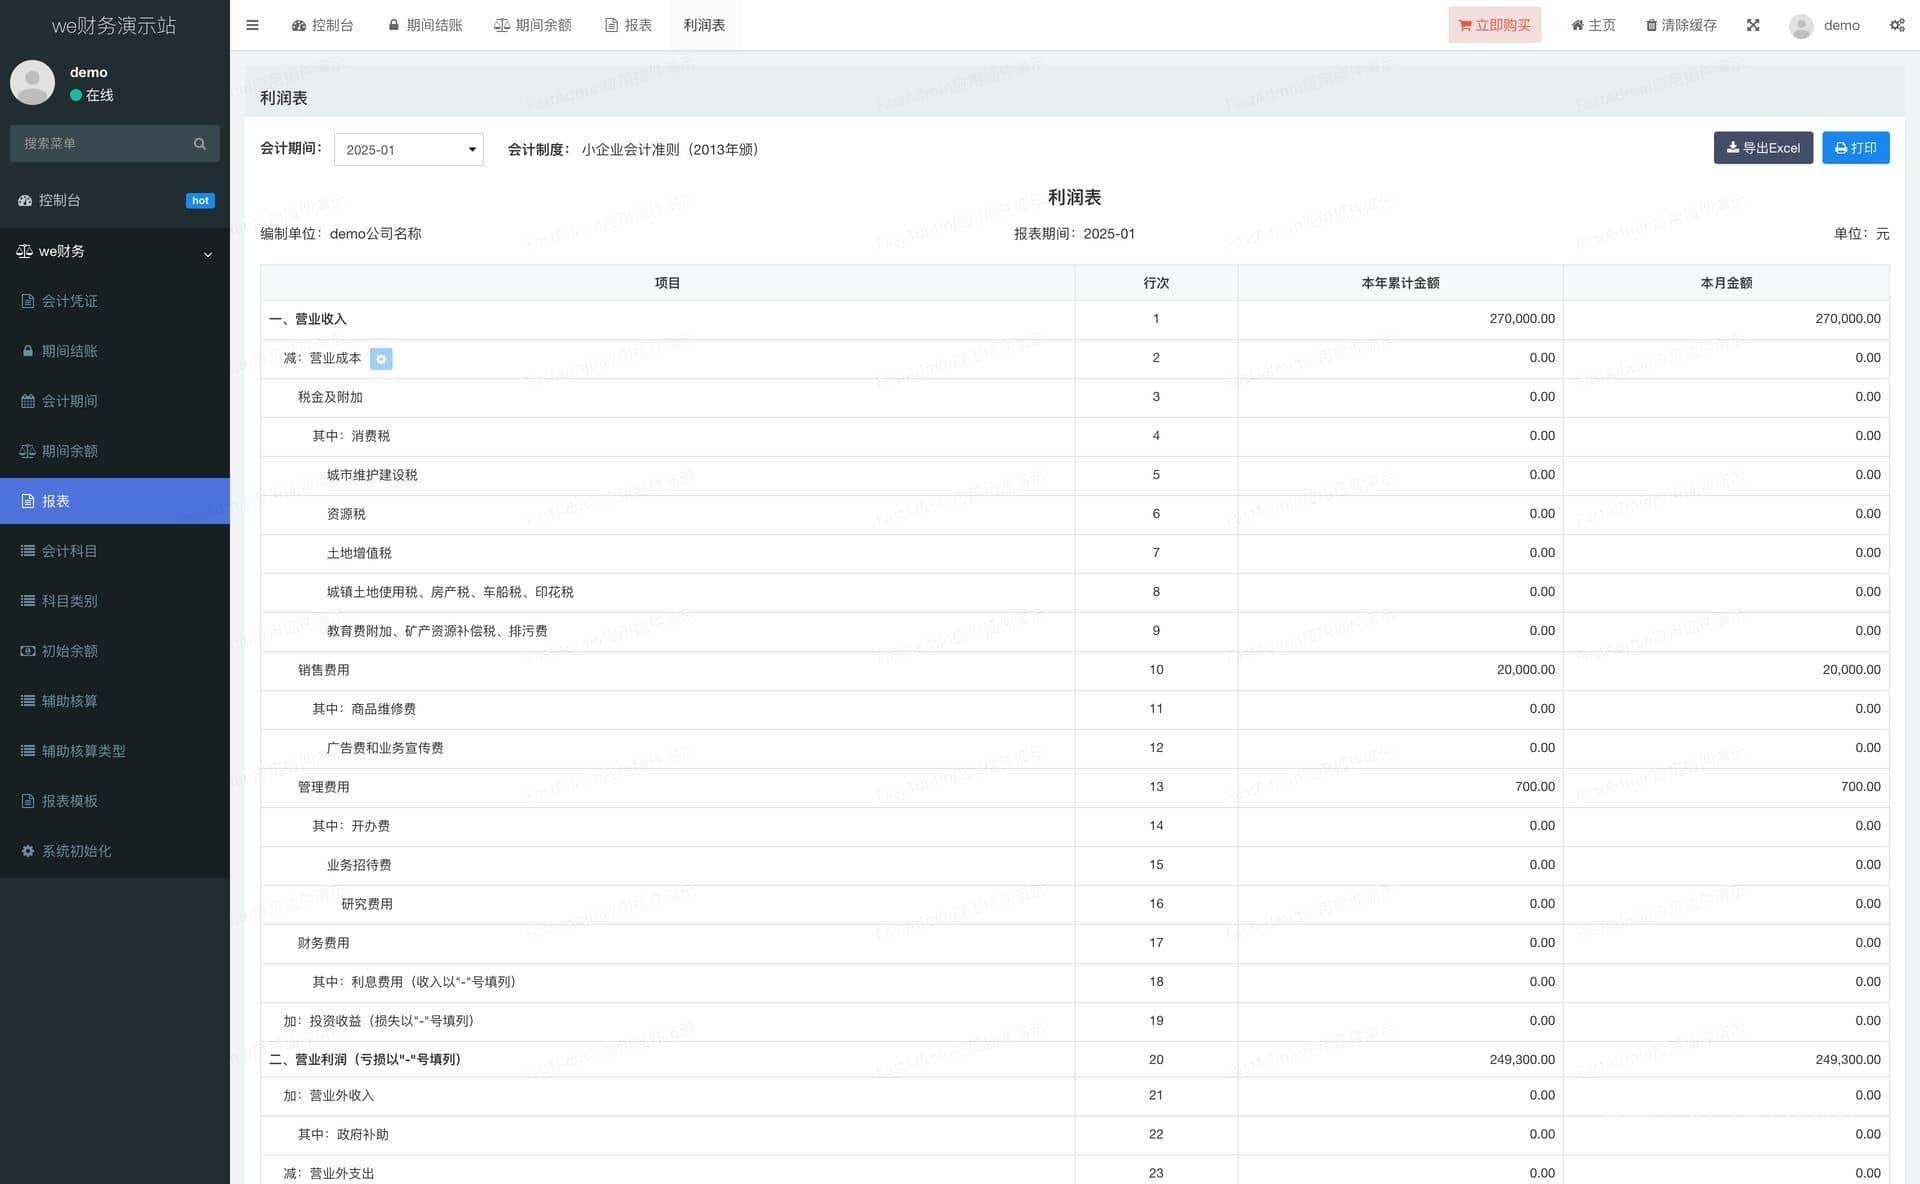Image resolution: width=1920 pixels, height=1184 pixels.
Task: Click the search magnifier icon in sidebar
Action: [200, 144]
